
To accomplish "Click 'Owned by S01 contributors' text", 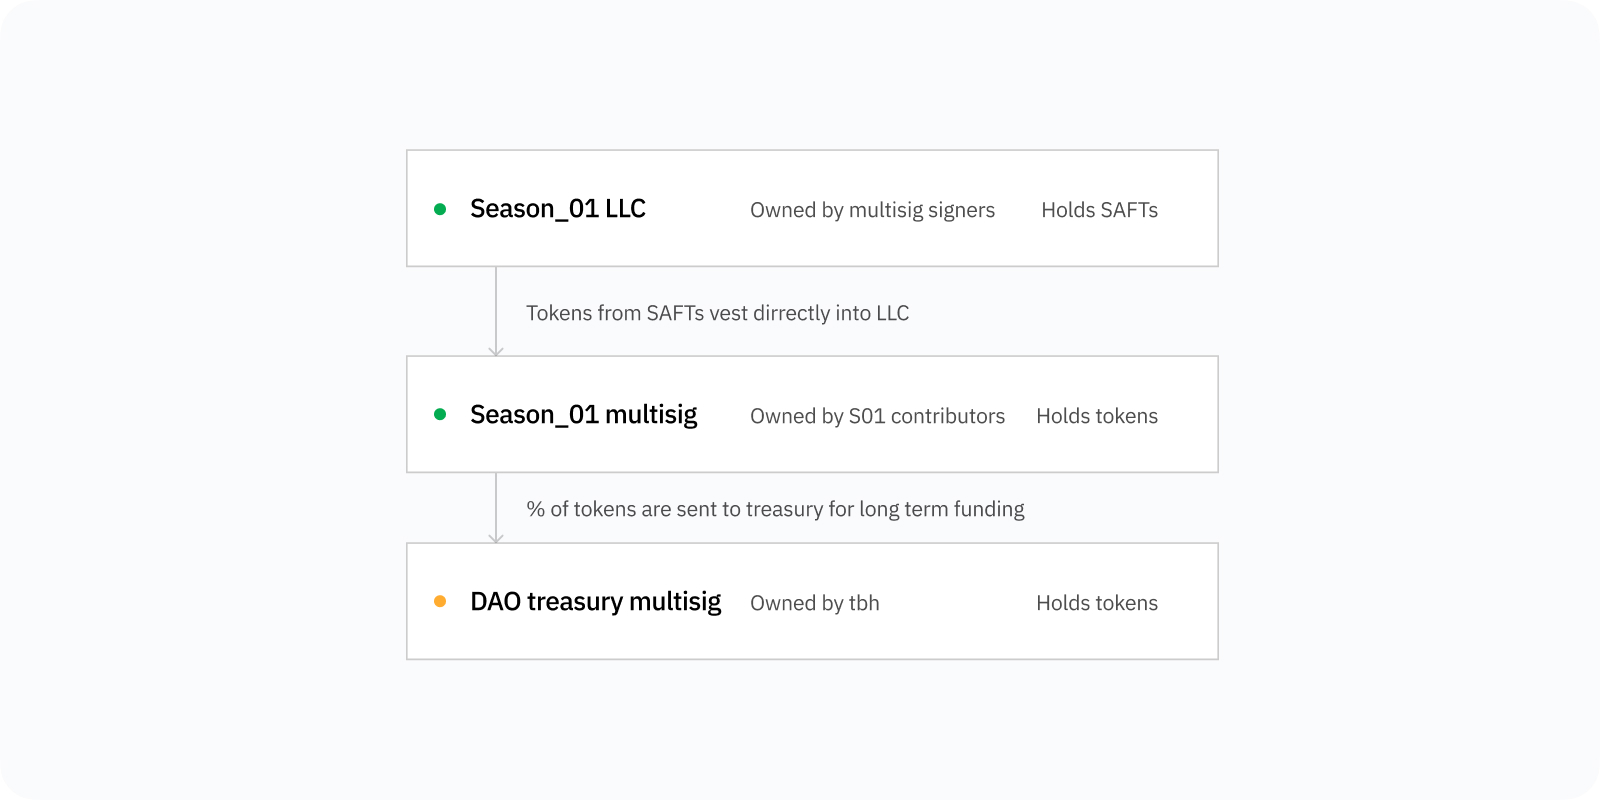I will [x=878, y=416].
